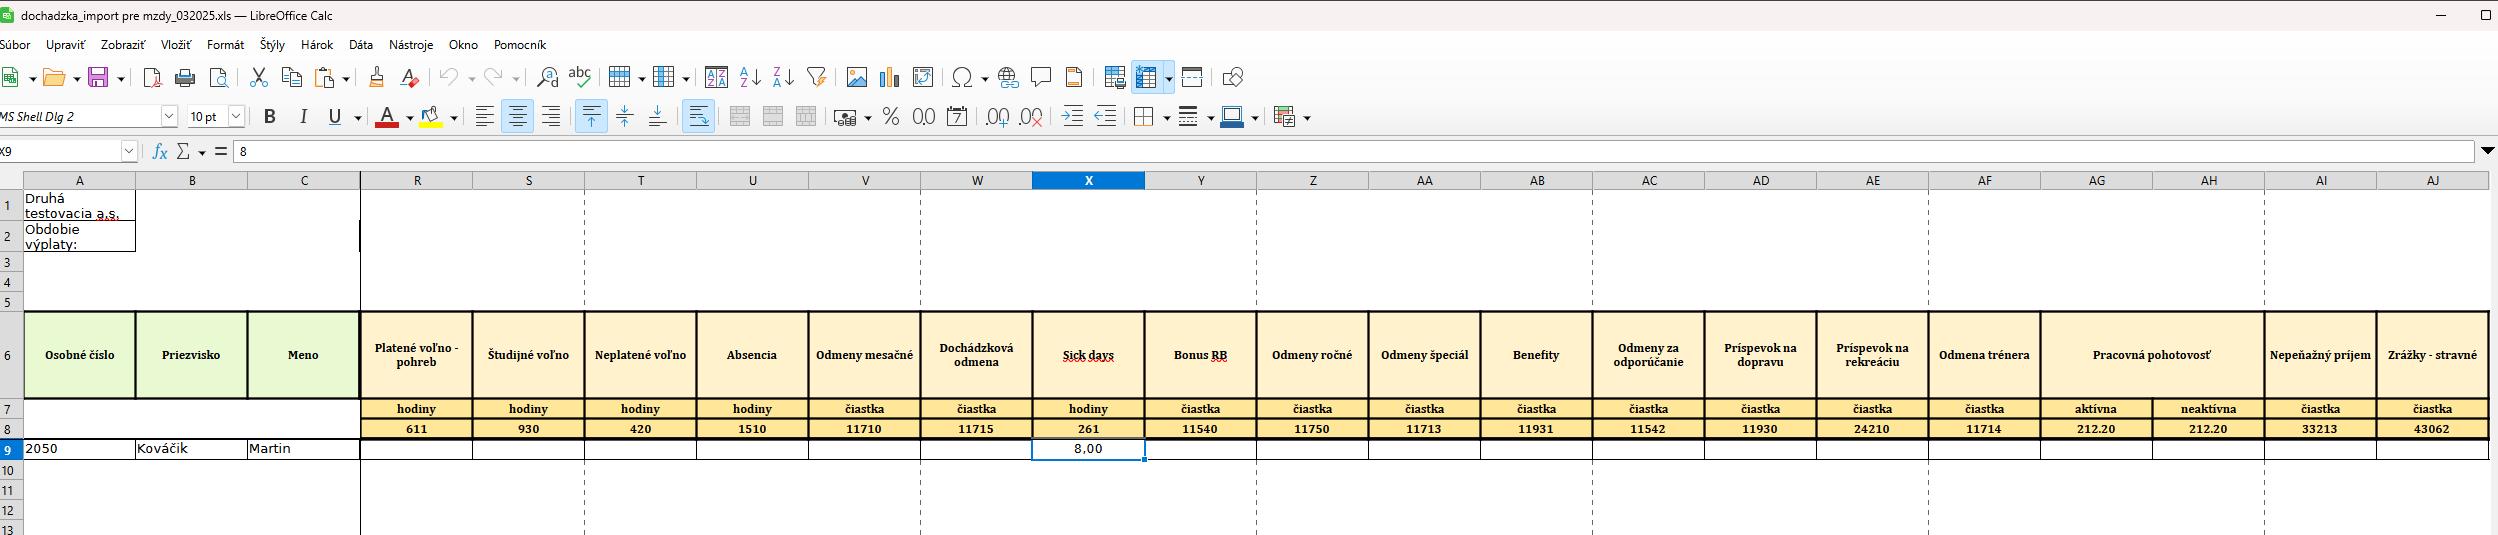The height and width of the screenshot is (535, 2498).
Task: Toggle Wrap Text button
Action: (x=698, y=117)
